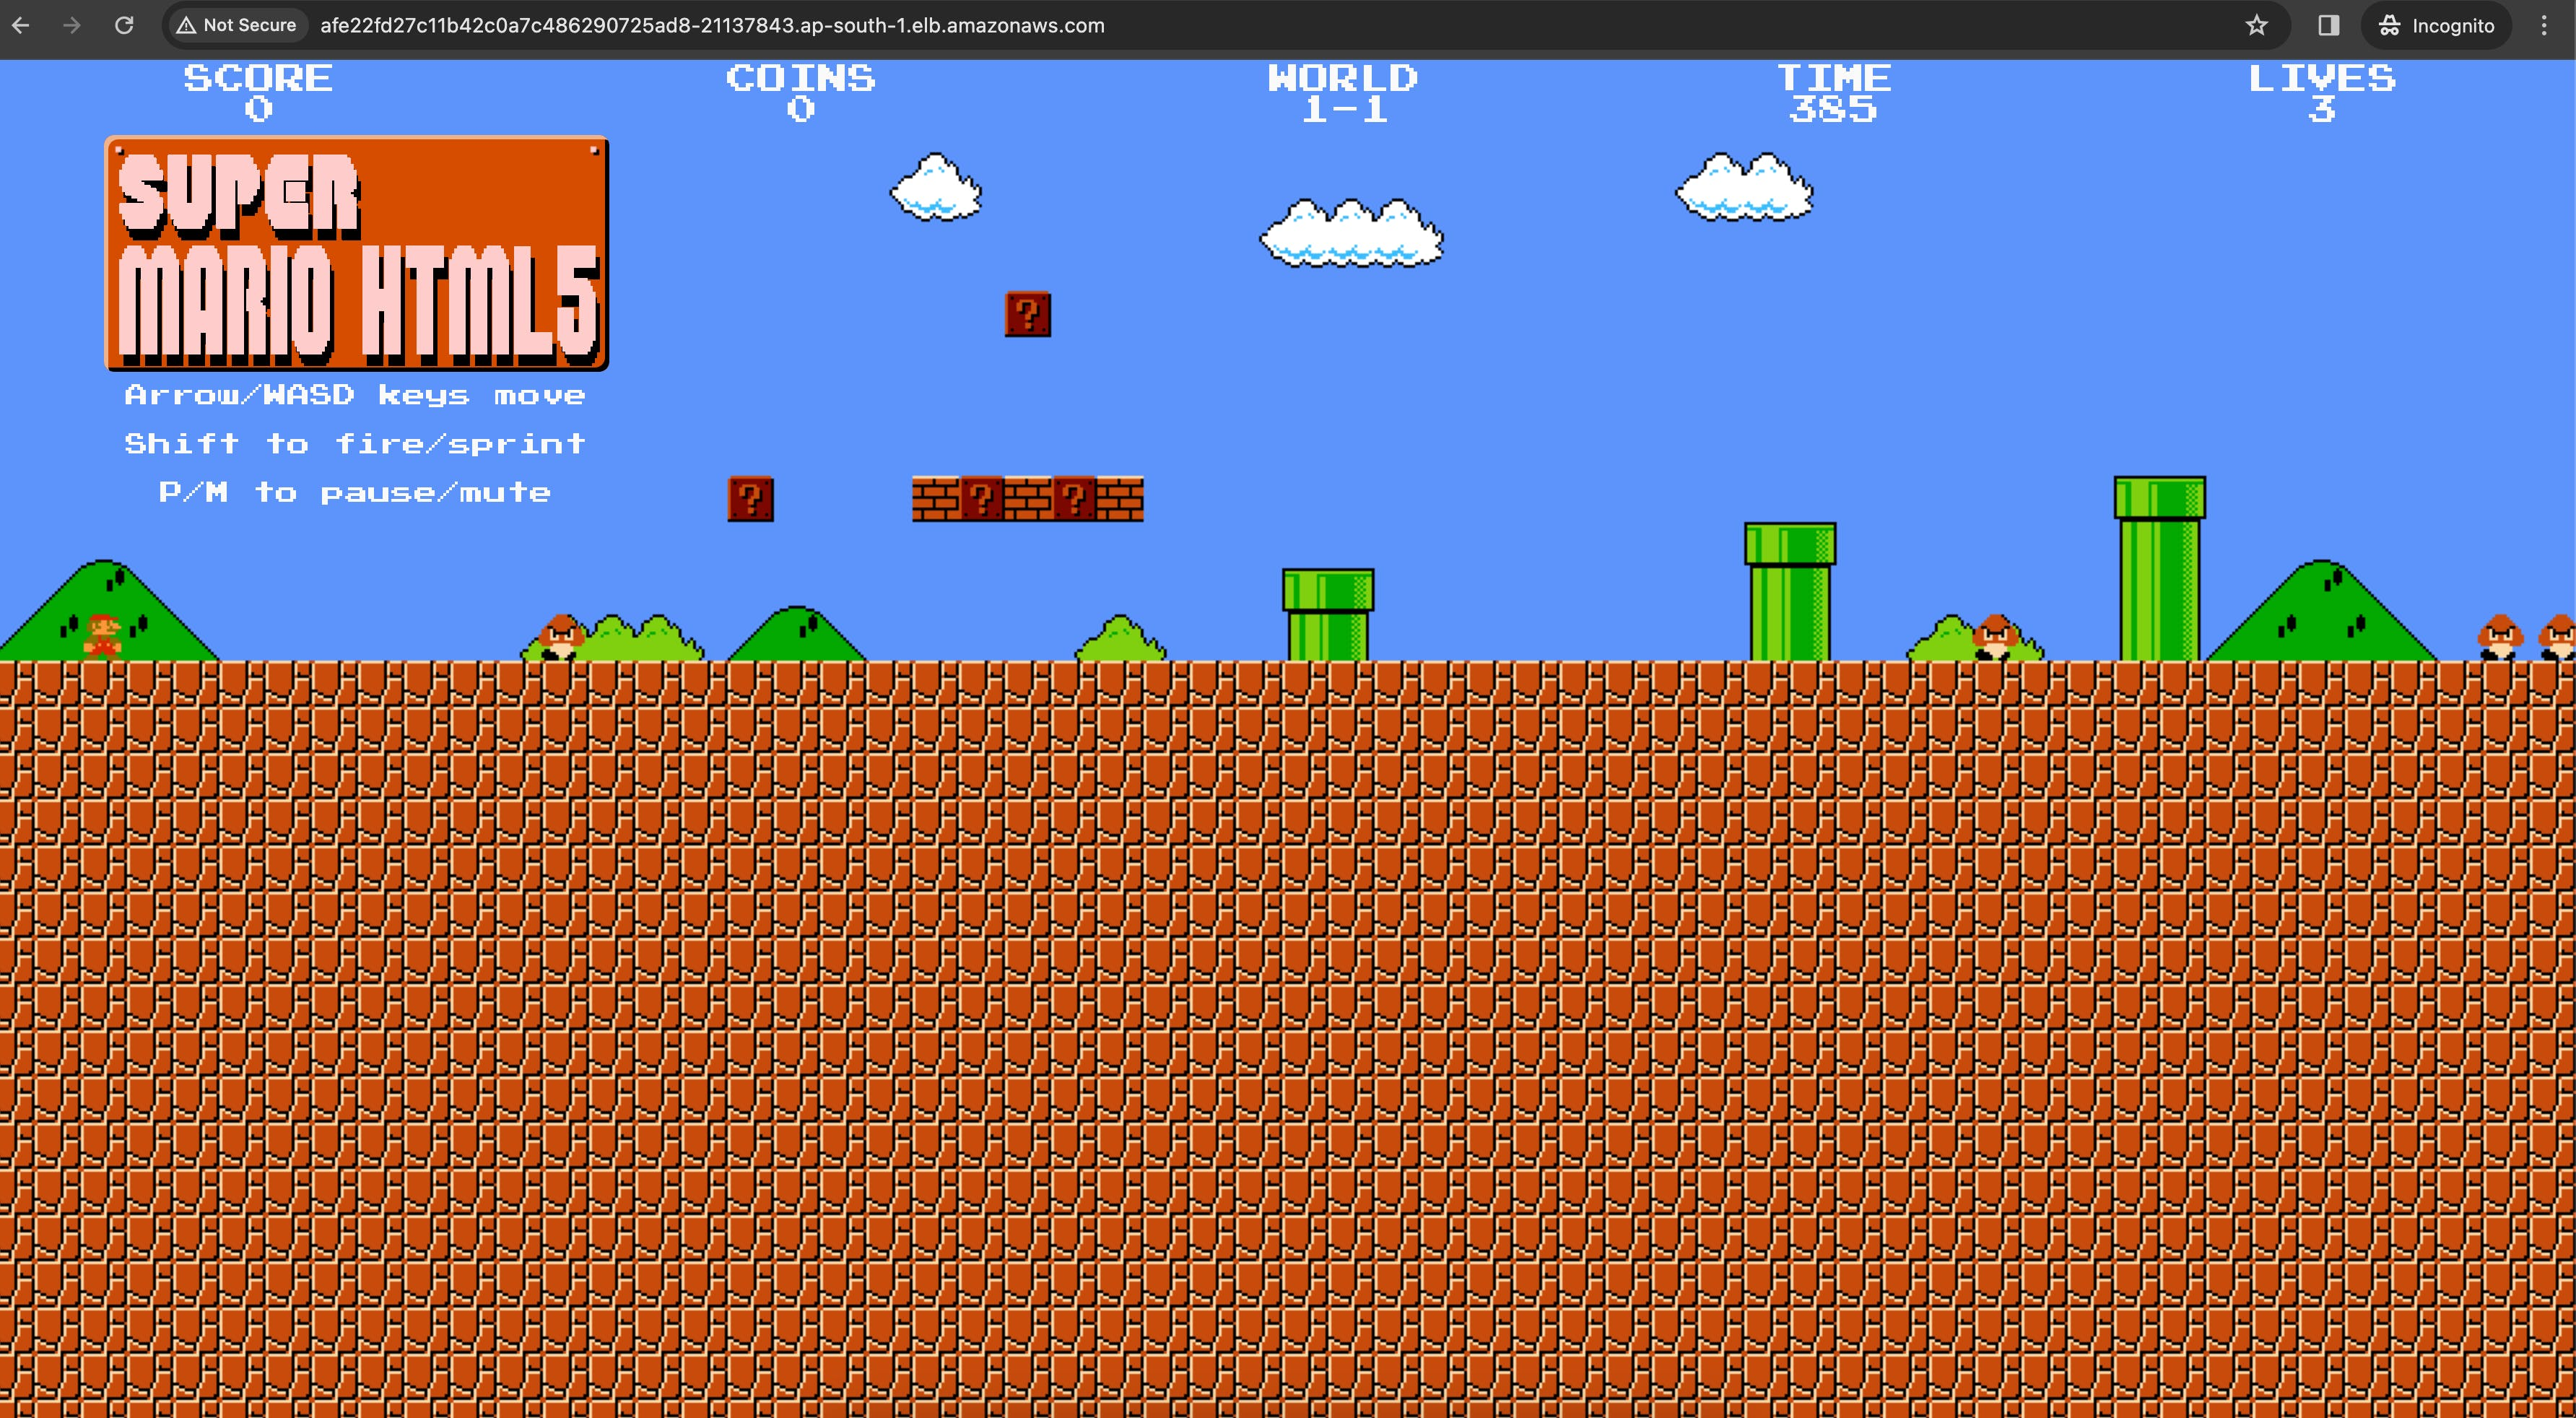Click the small green hill beside the first bush
2576x1418 pixels.
coord(797,633)
